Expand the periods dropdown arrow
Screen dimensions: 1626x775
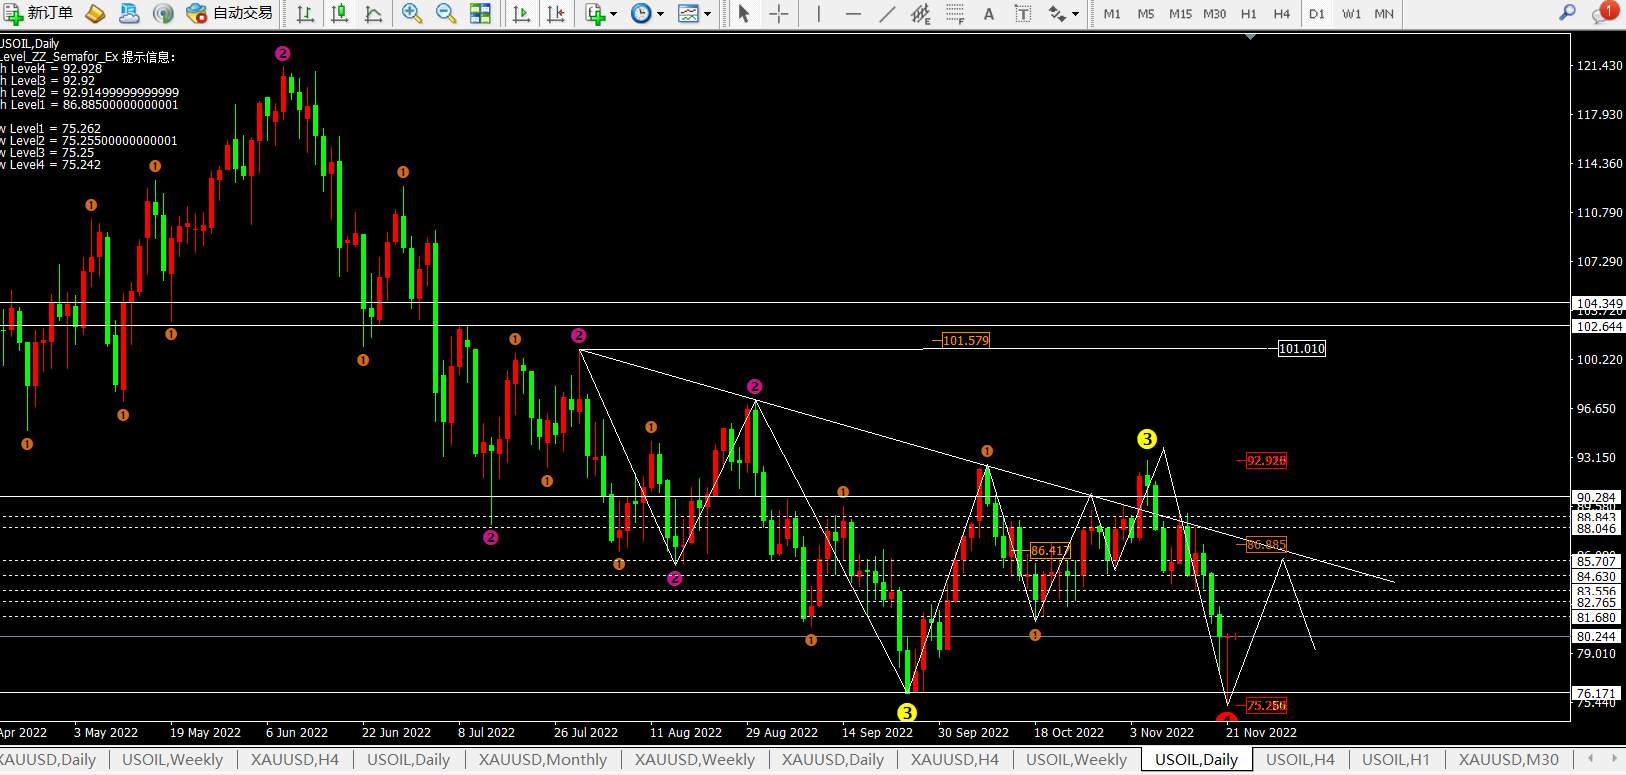click(660, 14)
